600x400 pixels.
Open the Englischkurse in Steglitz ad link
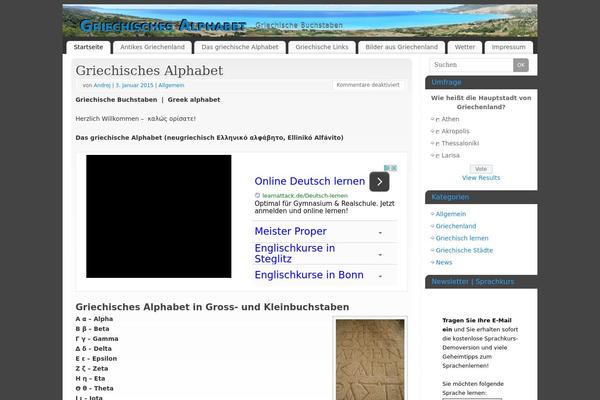[295, 253]
